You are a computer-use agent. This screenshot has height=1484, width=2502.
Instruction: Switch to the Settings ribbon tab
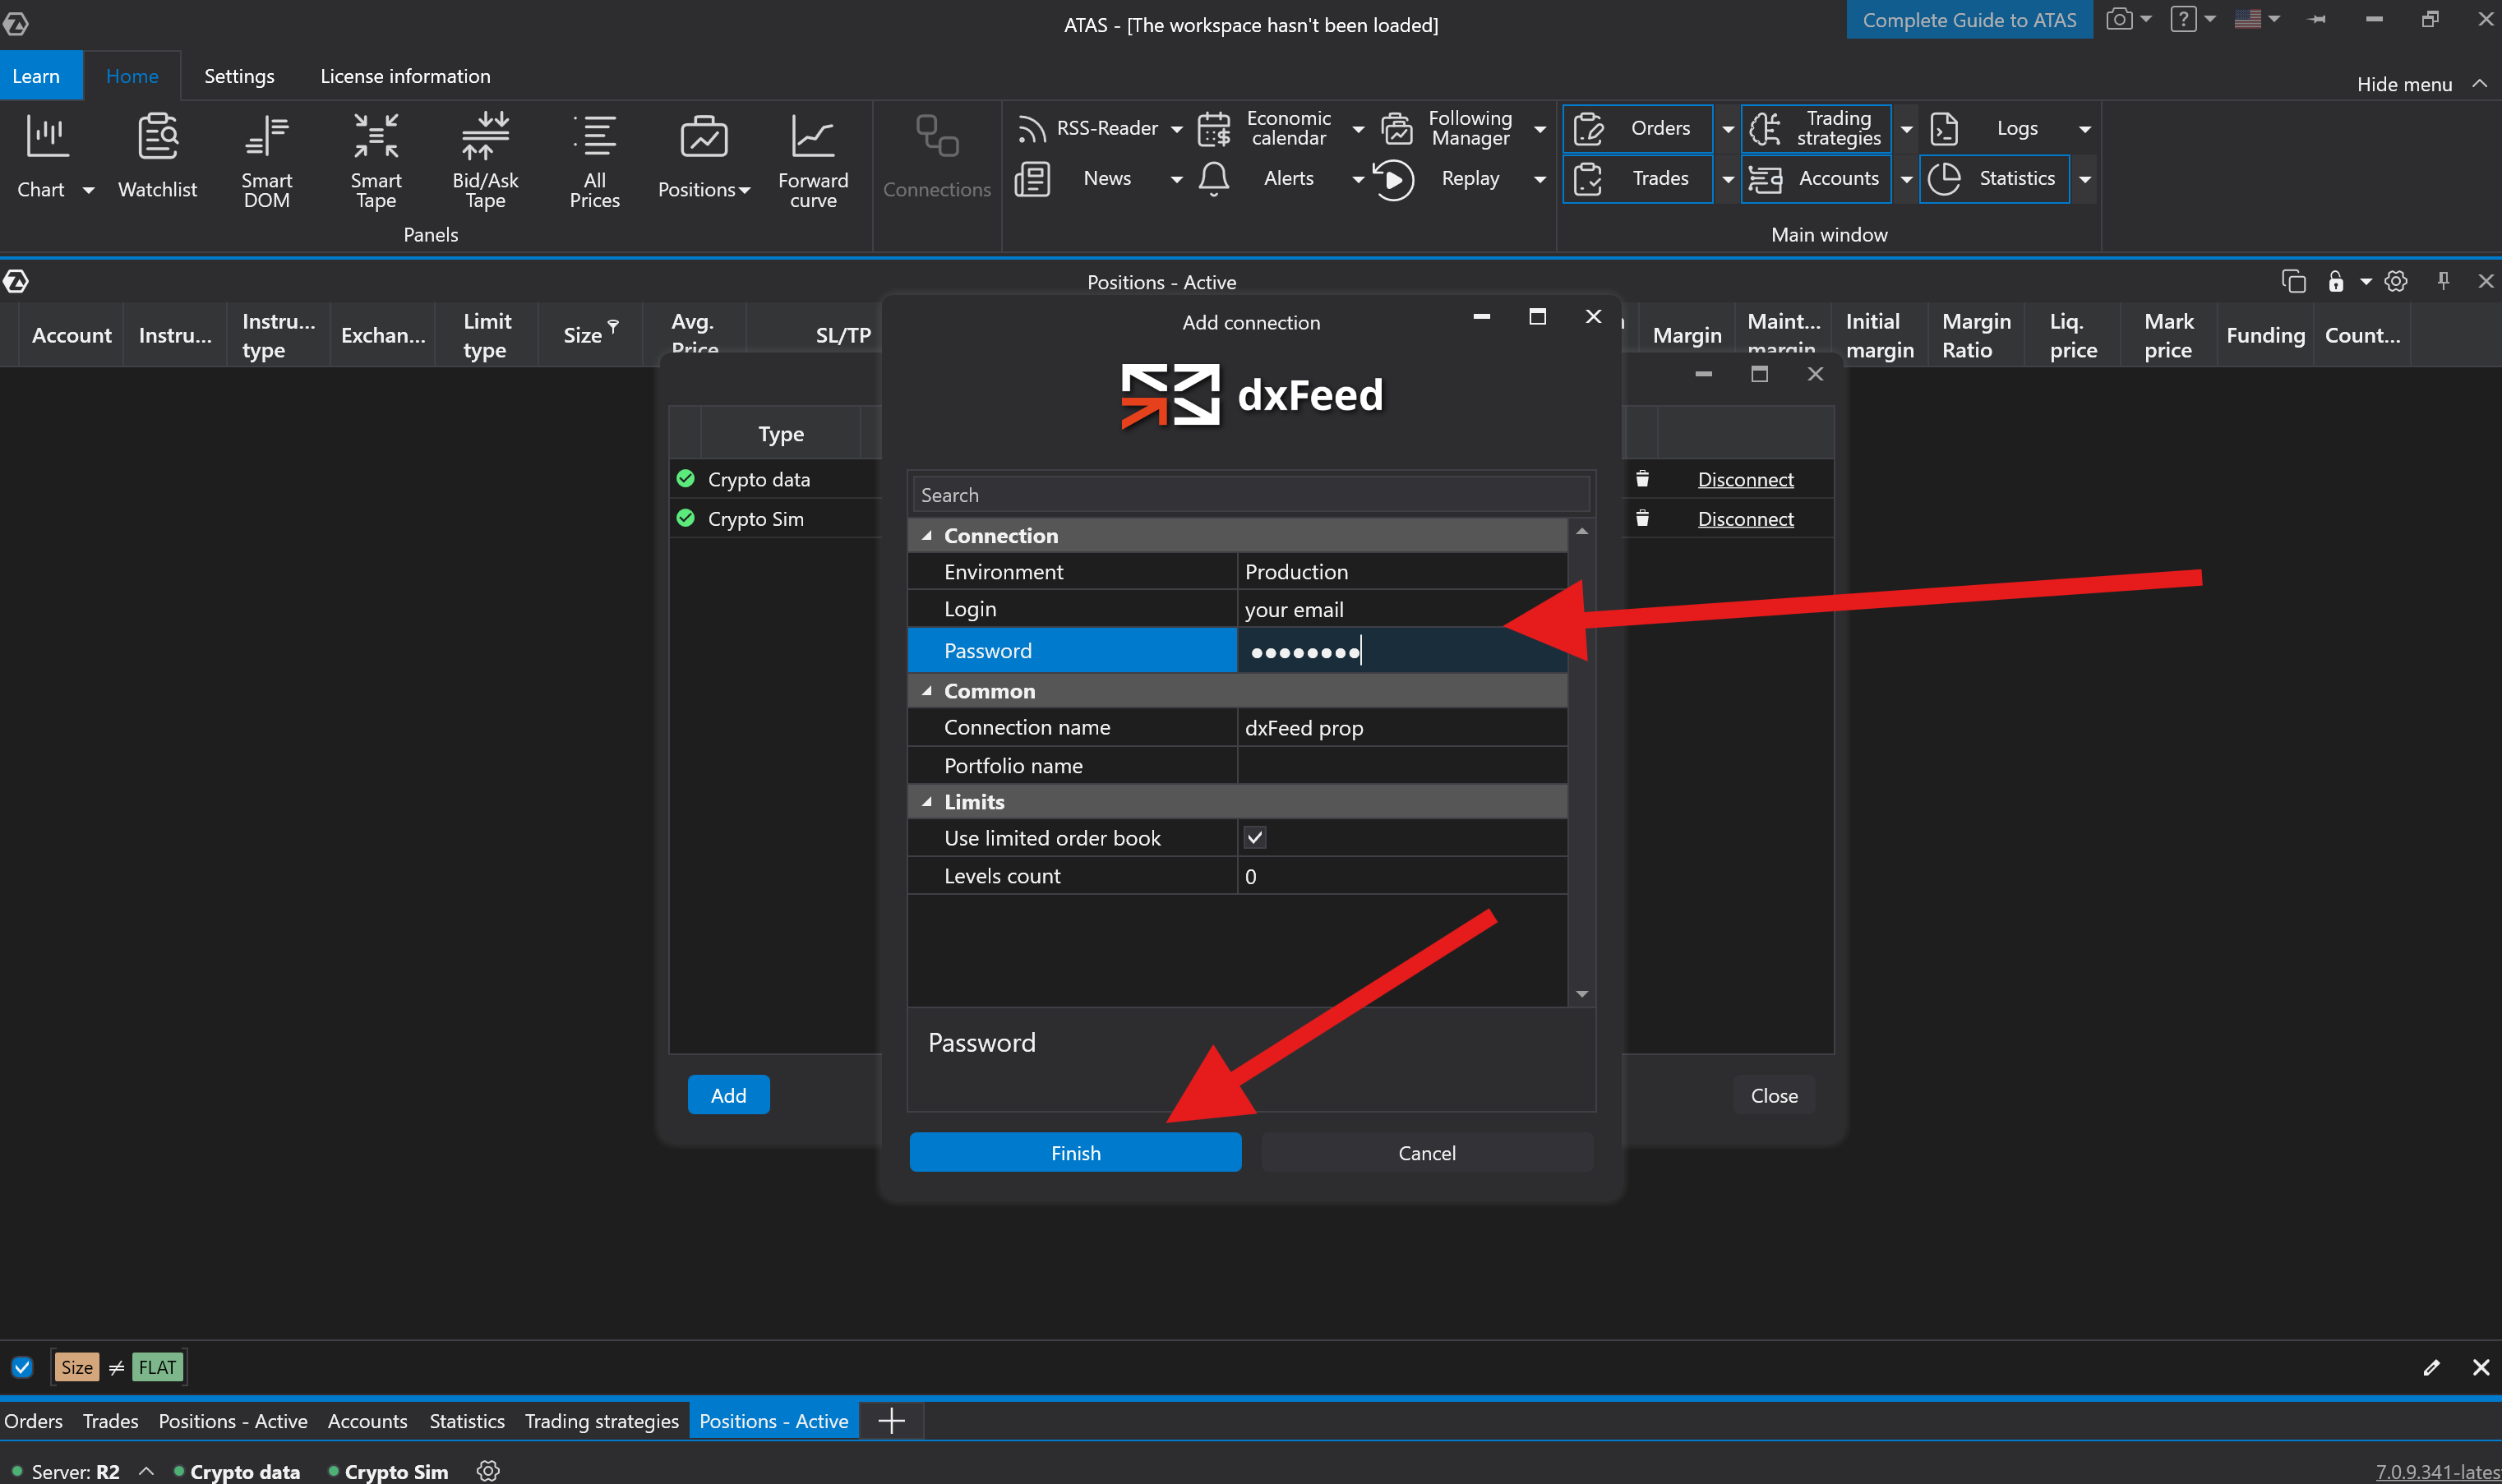(x=239, y=76)
